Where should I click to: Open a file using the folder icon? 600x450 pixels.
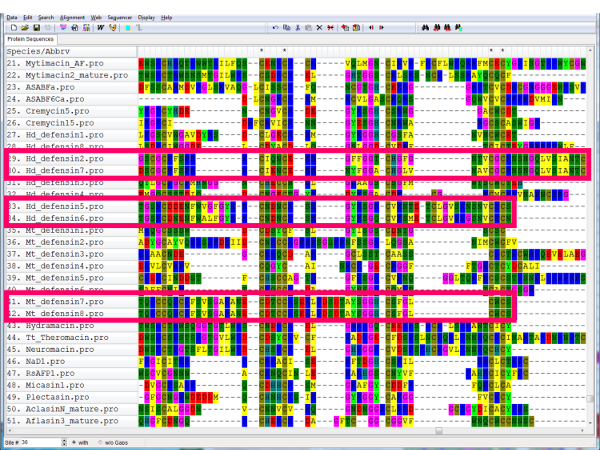(x=25, y=28)
